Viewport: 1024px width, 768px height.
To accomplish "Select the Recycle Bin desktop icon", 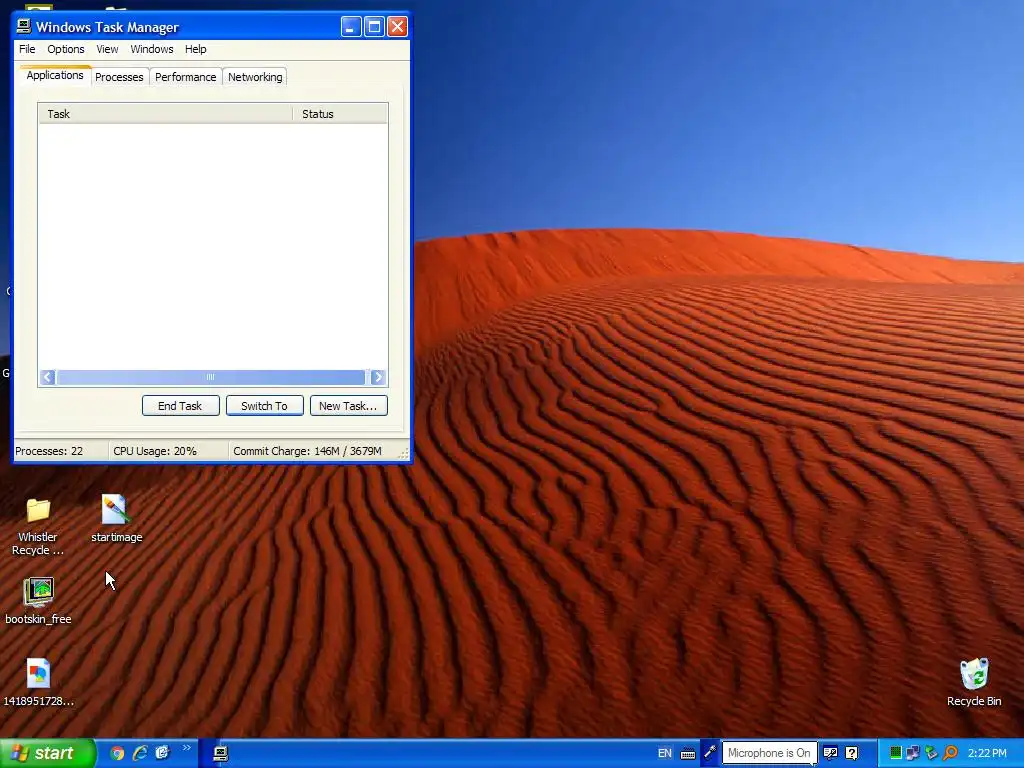I will tap(974, 674).
